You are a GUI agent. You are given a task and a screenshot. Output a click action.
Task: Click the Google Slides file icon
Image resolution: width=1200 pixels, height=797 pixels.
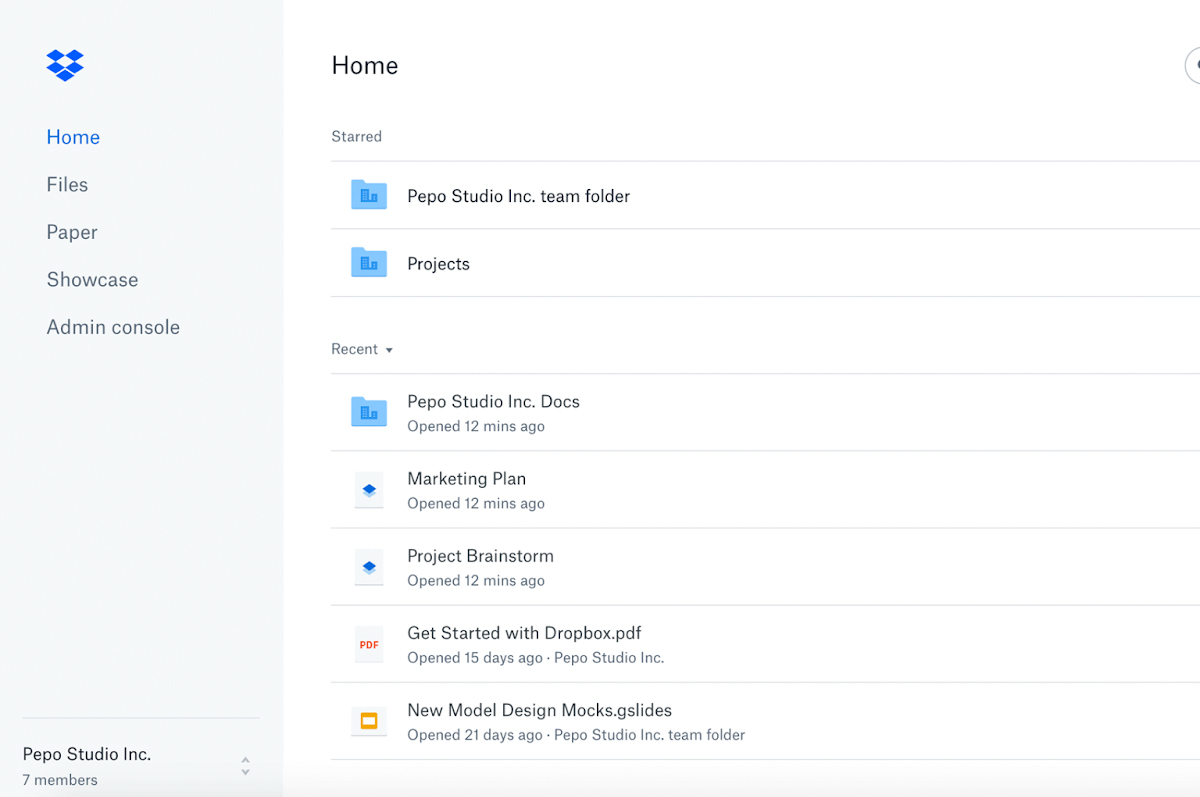(x=369, y=721)
